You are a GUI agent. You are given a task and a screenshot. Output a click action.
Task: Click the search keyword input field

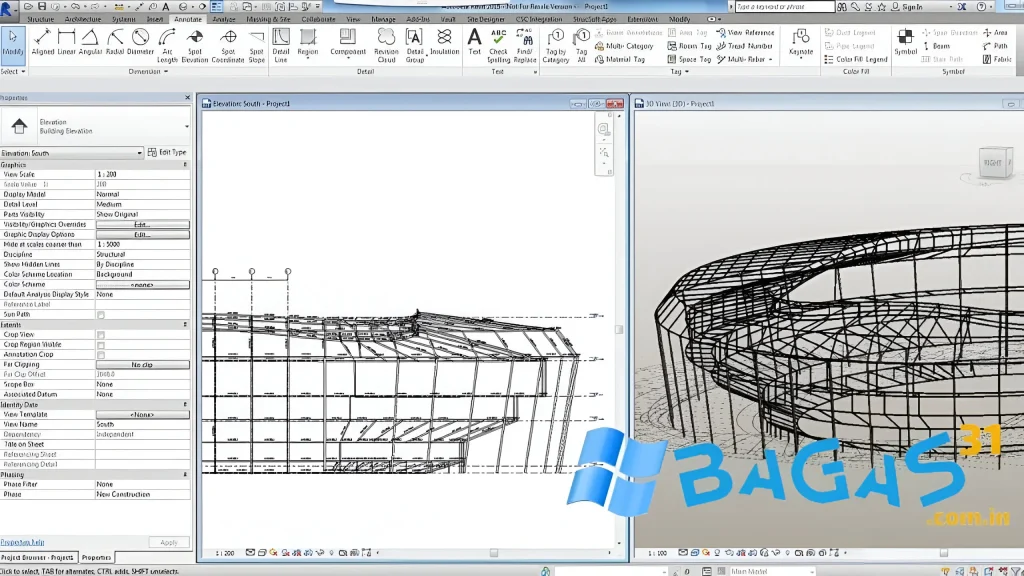(x=784, y=7)
